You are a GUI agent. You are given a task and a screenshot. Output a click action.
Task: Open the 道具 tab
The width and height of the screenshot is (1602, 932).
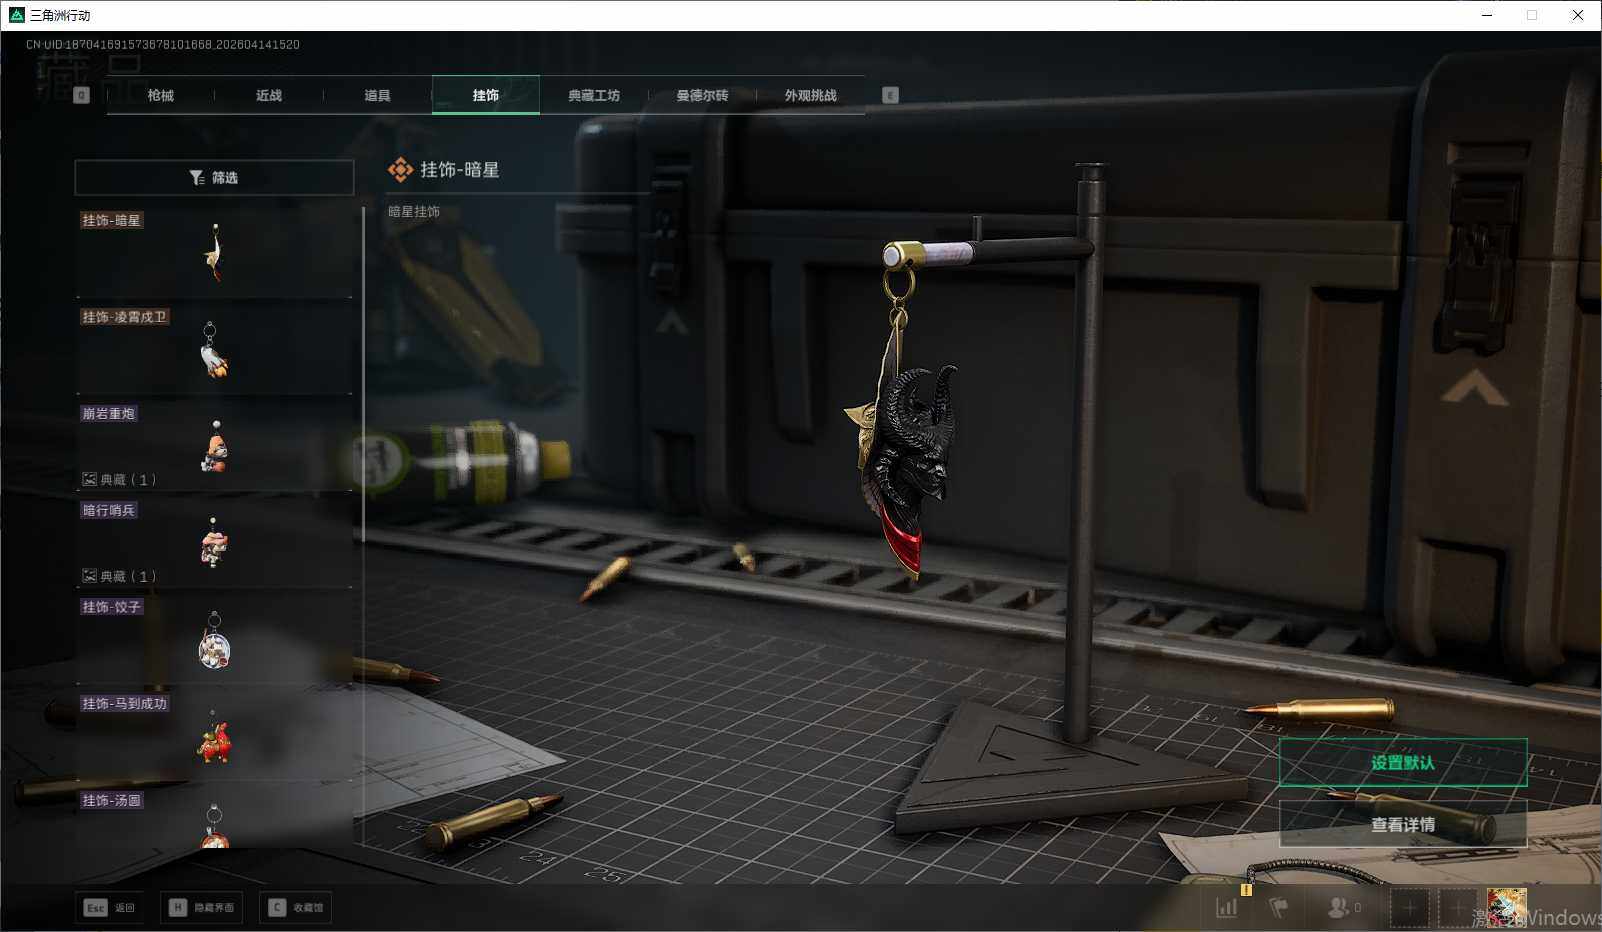pyautogui.click(x=377, y=95)
